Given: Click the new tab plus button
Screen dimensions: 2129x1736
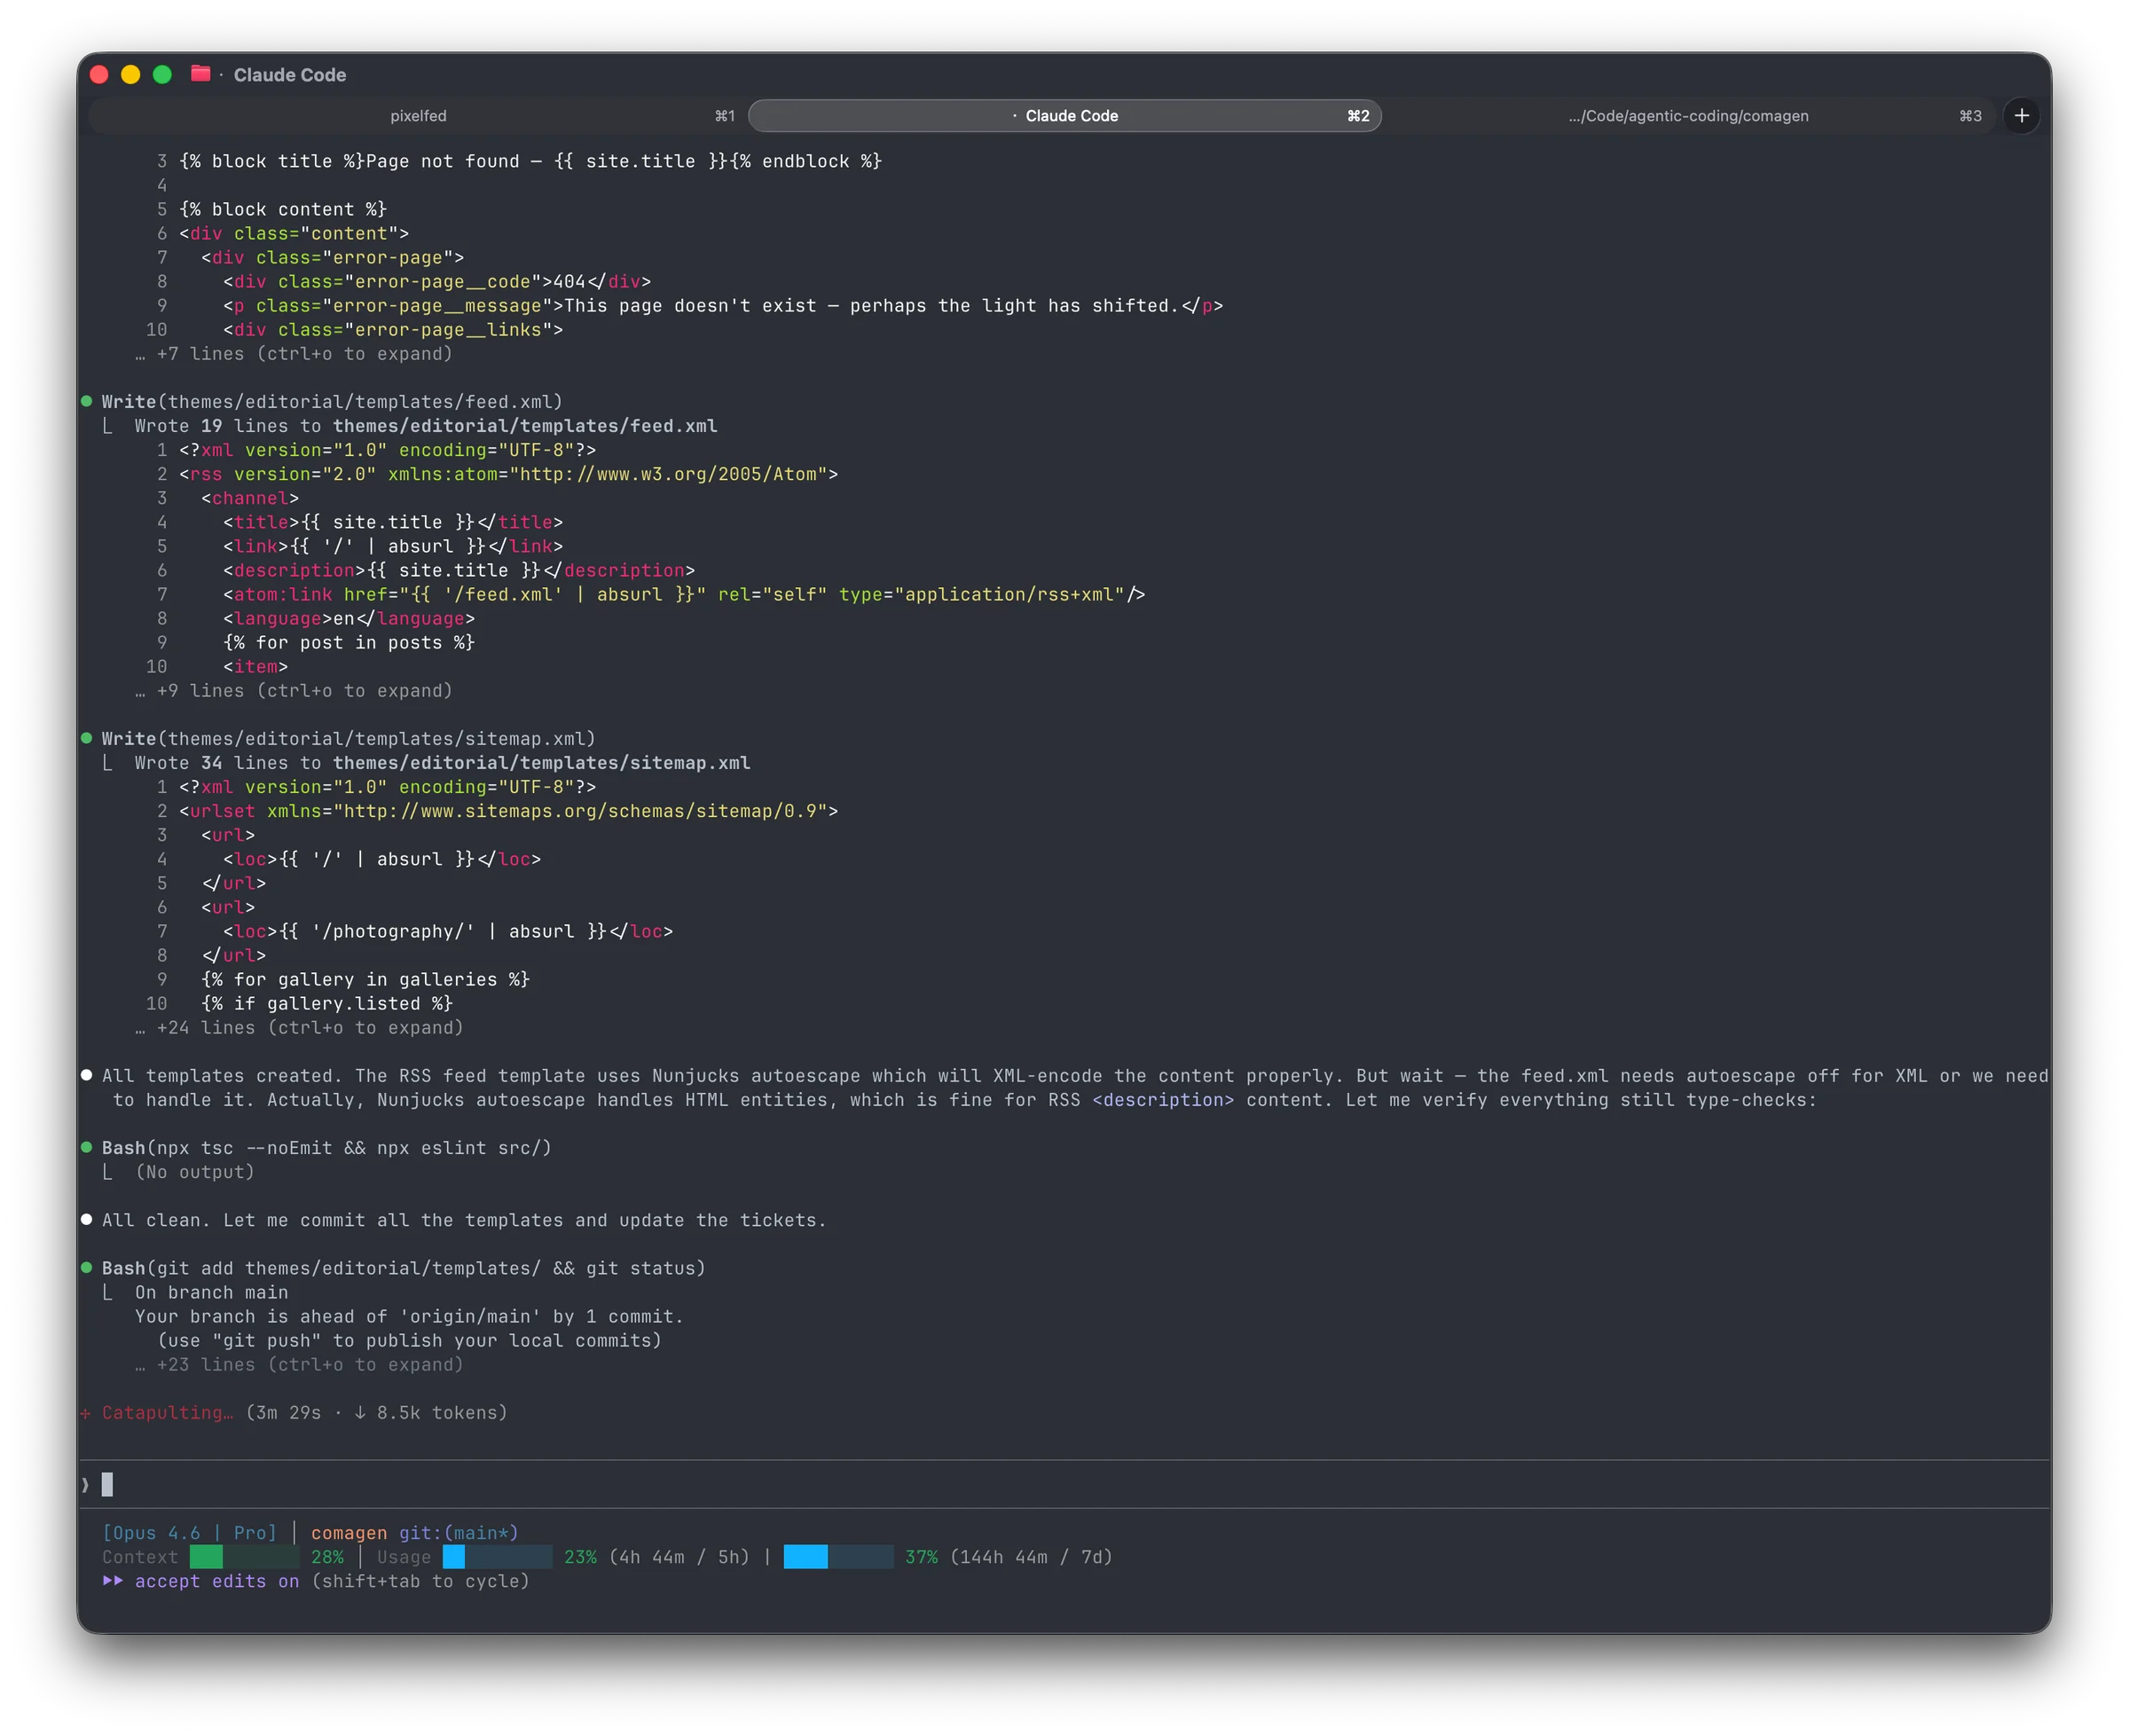Looking at the screenshot, I should tap(2022, 115).
